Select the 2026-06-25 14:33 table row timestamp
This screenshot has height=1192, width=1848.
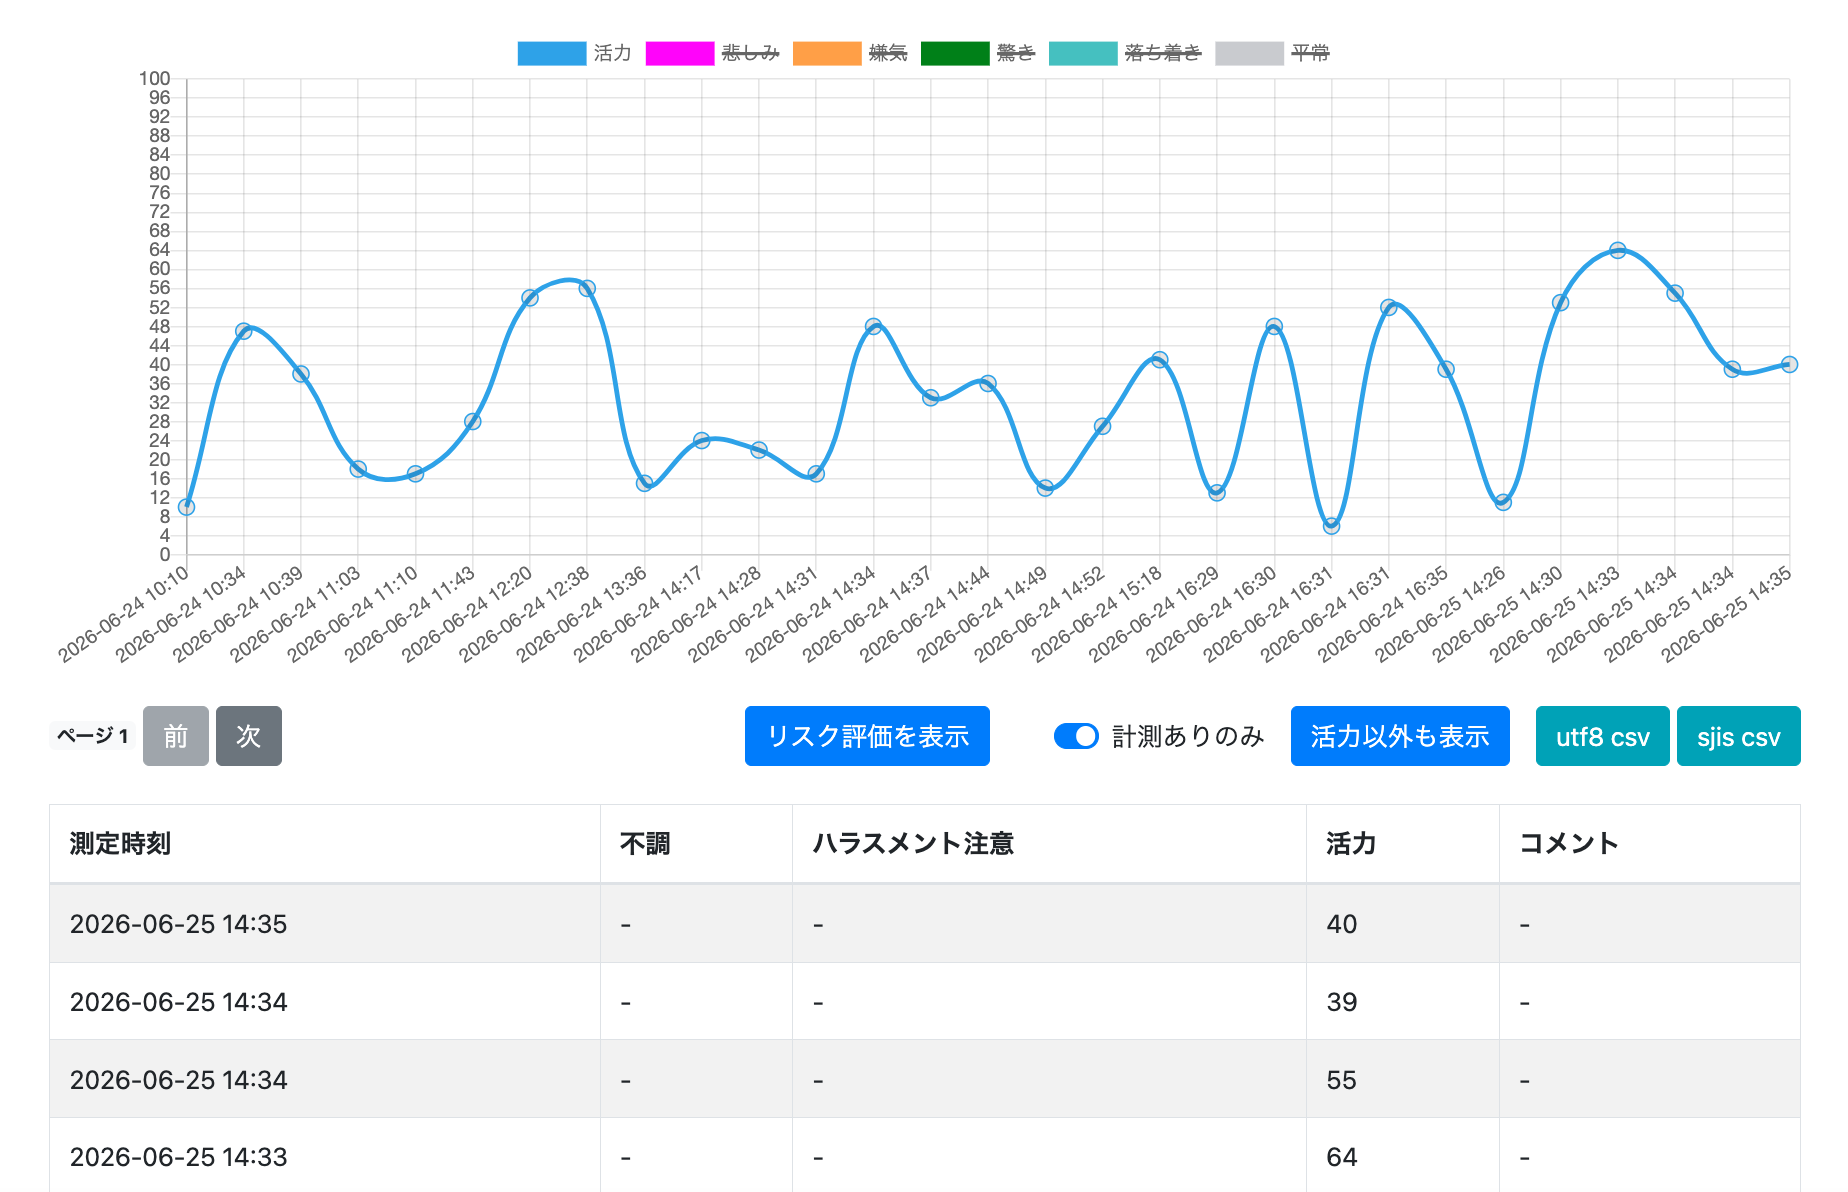(x=178, y=1157)
